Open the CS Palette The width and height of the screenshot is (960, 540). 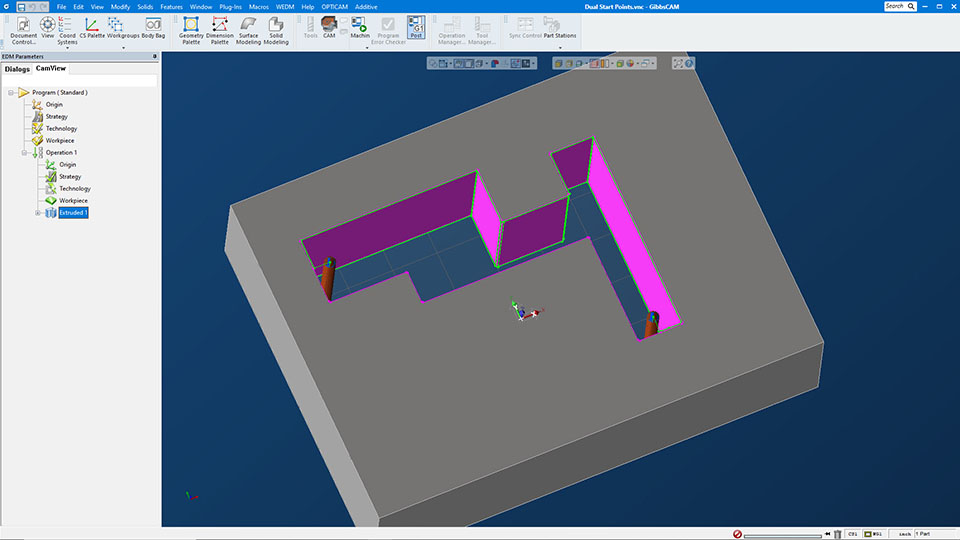click(x=91, y=28)
